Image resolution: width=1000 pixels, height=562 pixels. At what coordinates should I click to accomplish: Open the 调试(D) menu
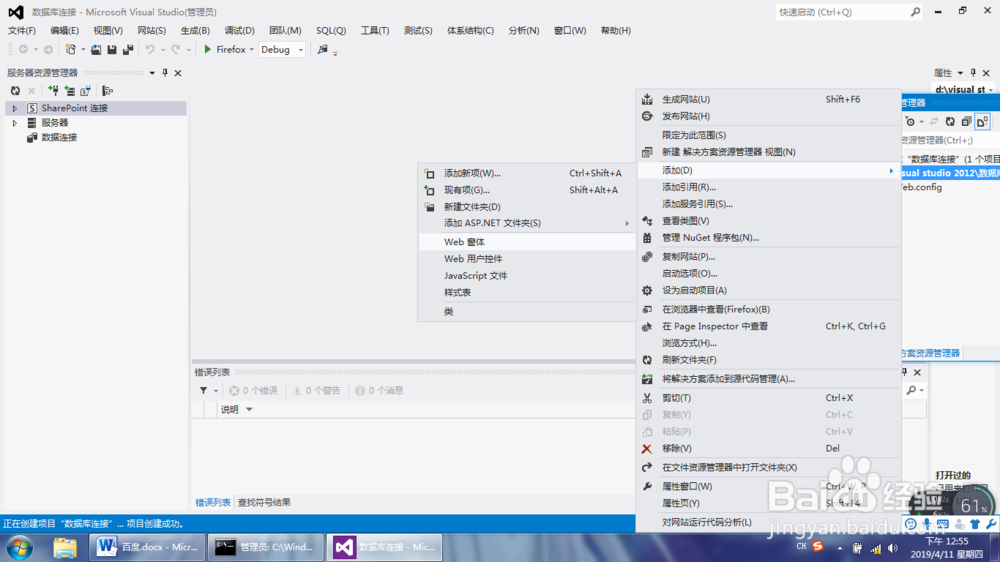tap(239, 31)
